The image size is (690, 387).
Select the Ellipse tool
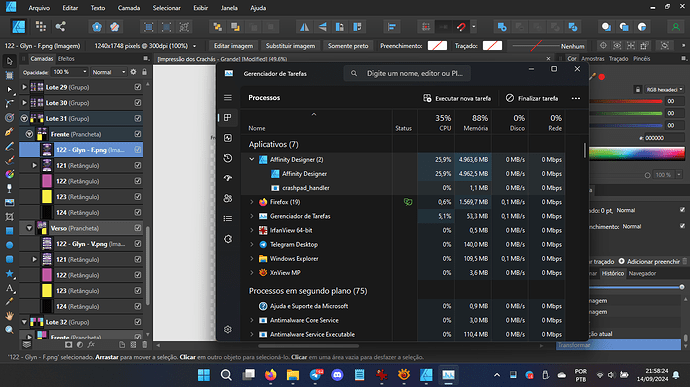click(9, 245)
